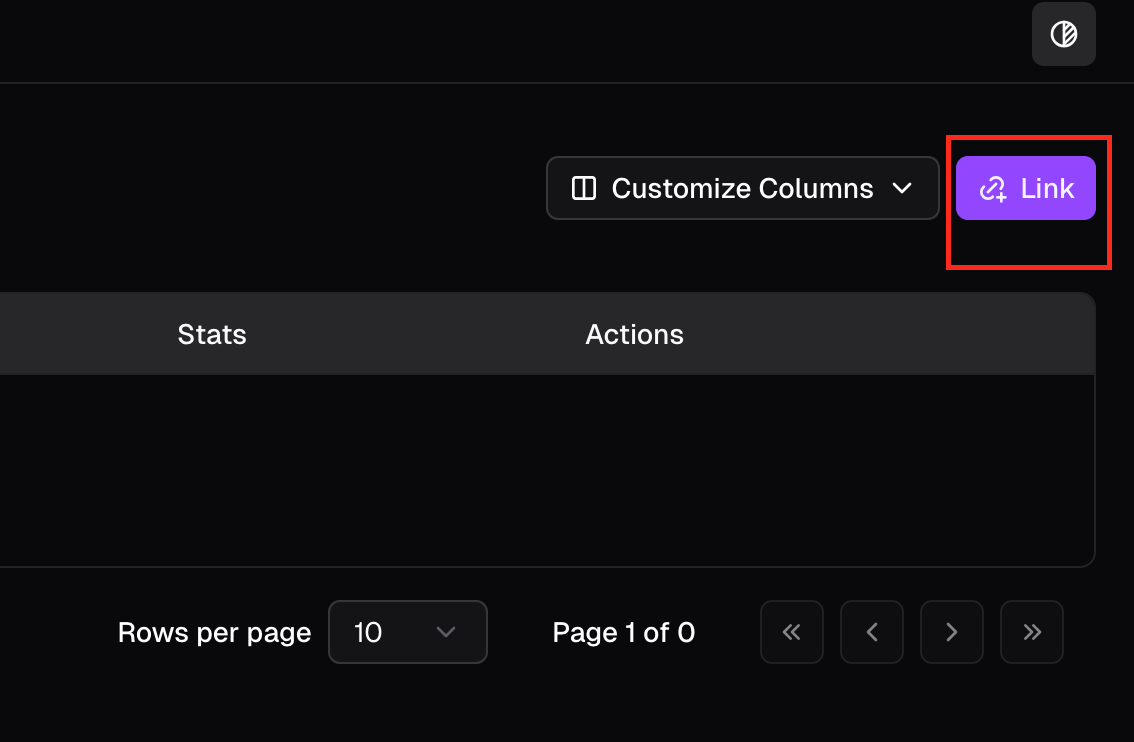This screenshot has height=742, width=1134.
Task: Click the columns layout icon
Action: [x=583, y=188]
